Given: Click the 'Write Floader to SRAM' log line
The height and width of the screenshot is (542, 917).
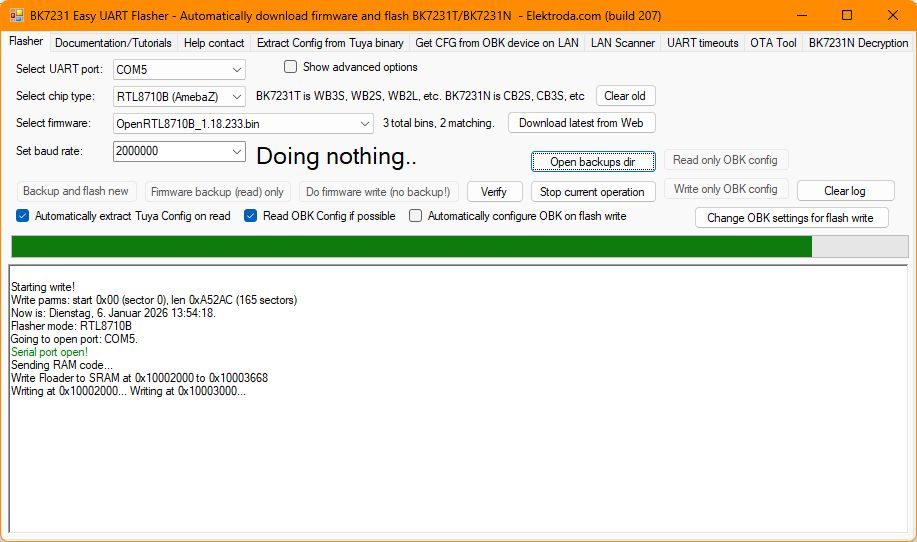Looking at the screenshot, I should pos(139,378).
